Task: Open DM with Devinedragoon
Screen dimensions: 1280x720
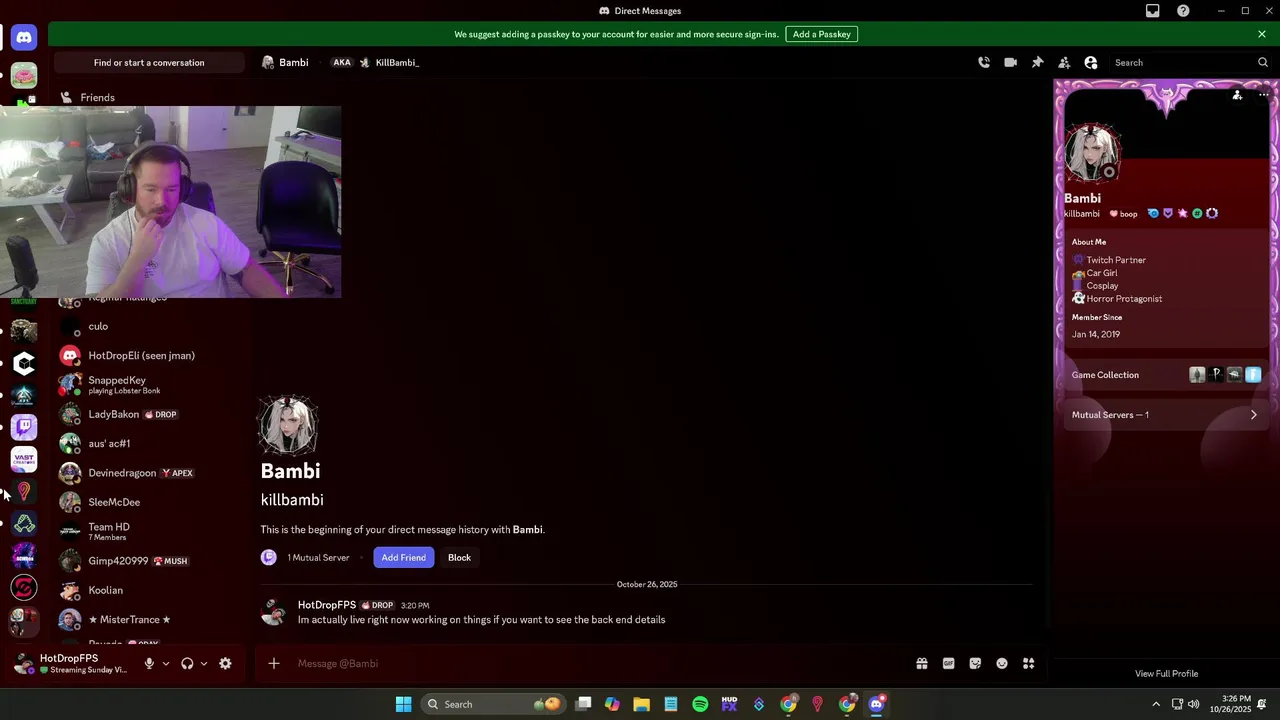Action: click(x=150, y=473)
